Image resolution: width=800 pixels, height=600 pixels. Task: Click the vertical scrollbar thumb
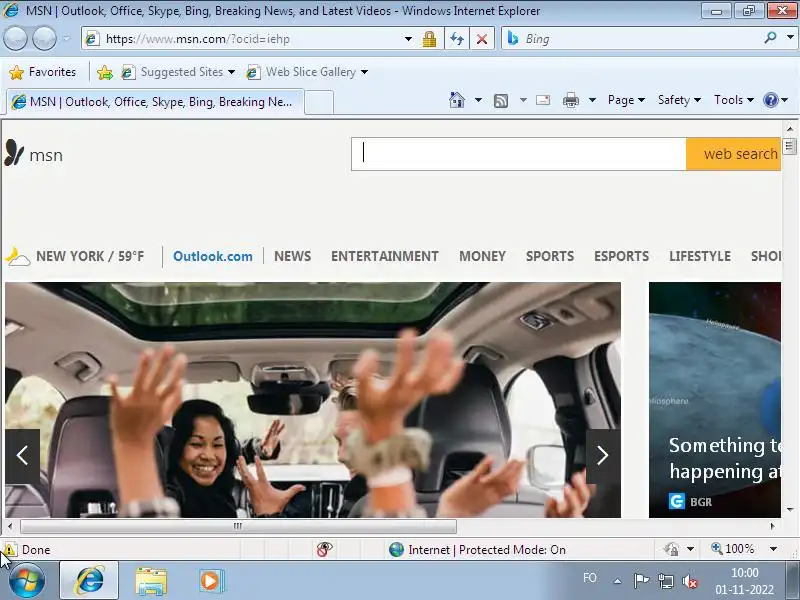789,146
